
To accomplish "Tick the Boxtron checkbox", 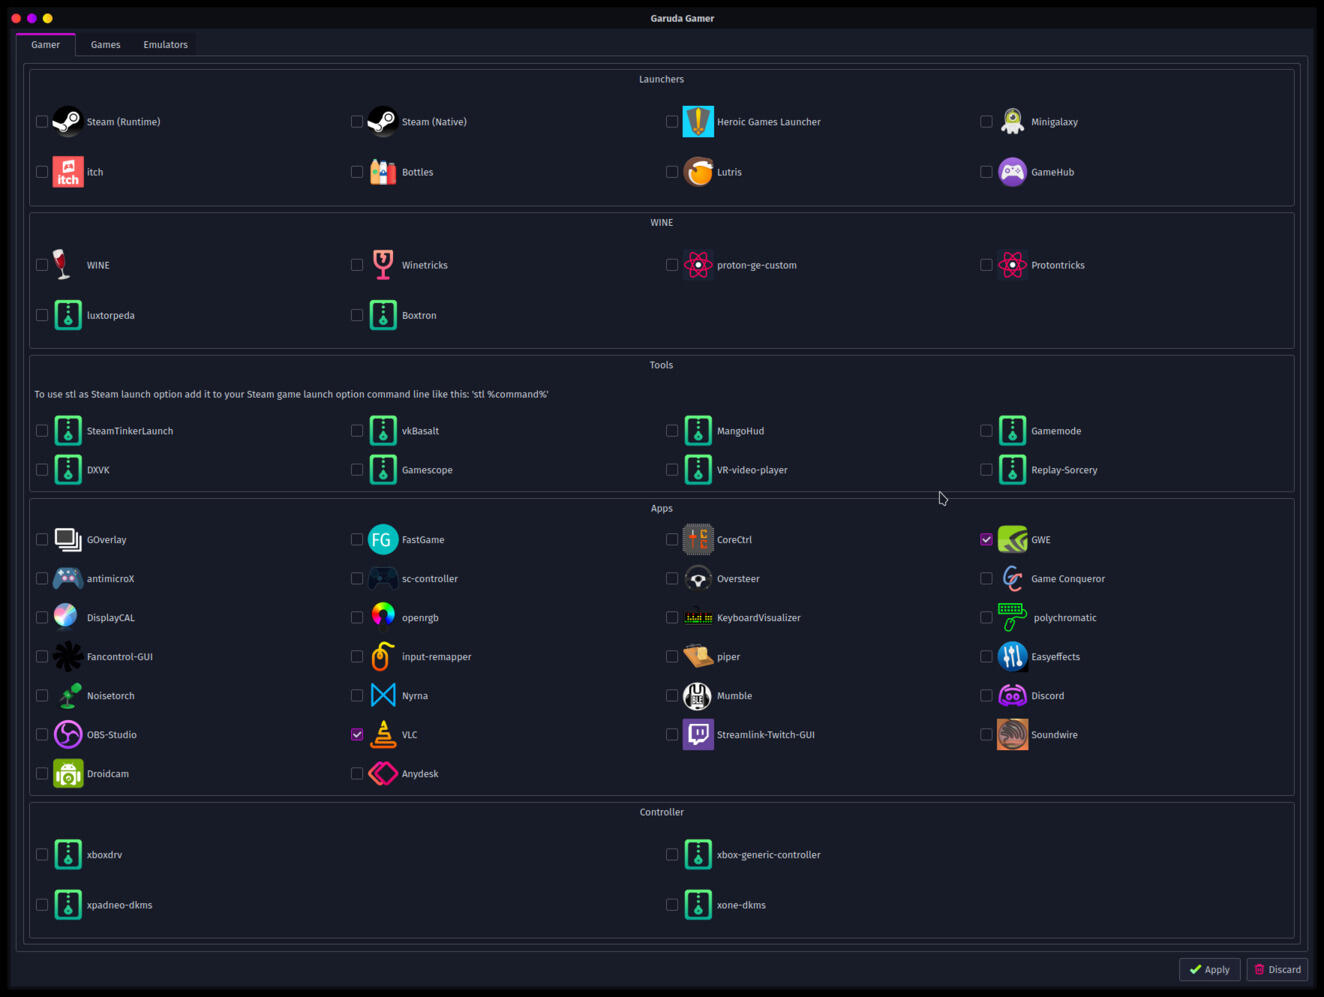I will [357, 315].
